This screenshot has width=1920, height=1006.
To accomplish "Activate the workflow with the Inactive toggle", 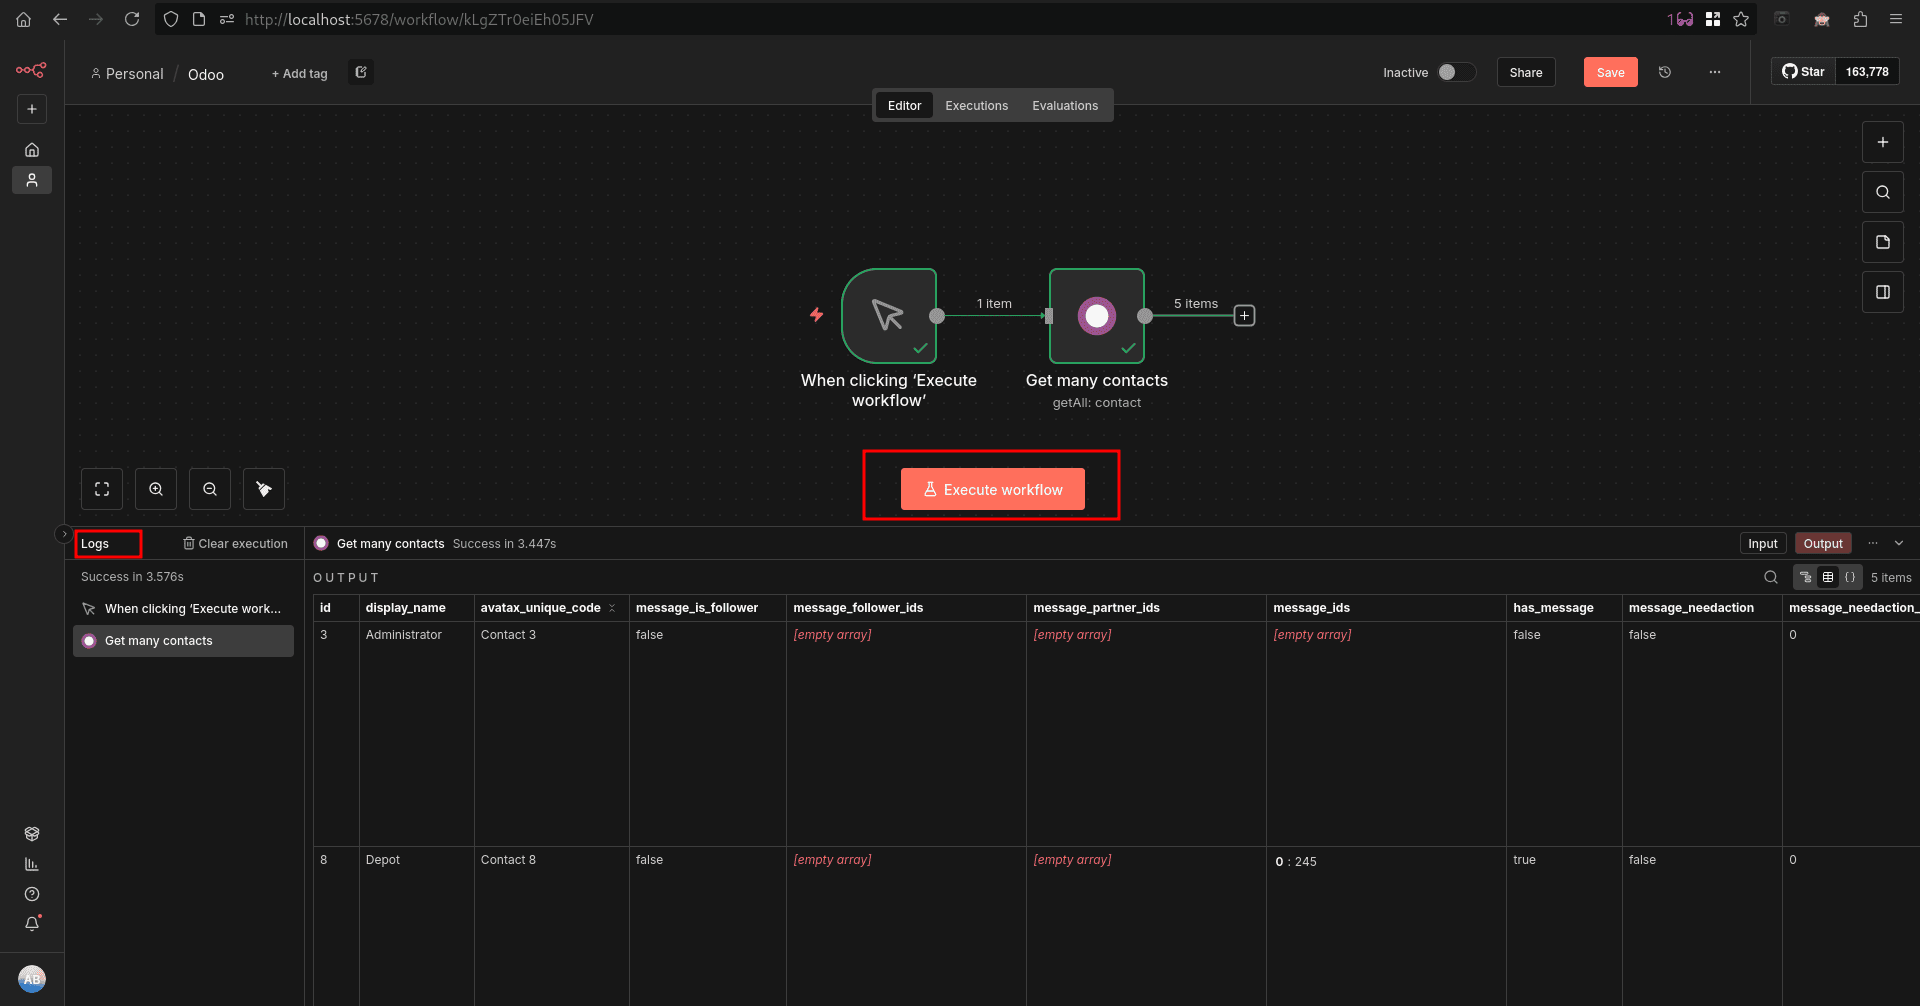I will (x=1456, y=72).
